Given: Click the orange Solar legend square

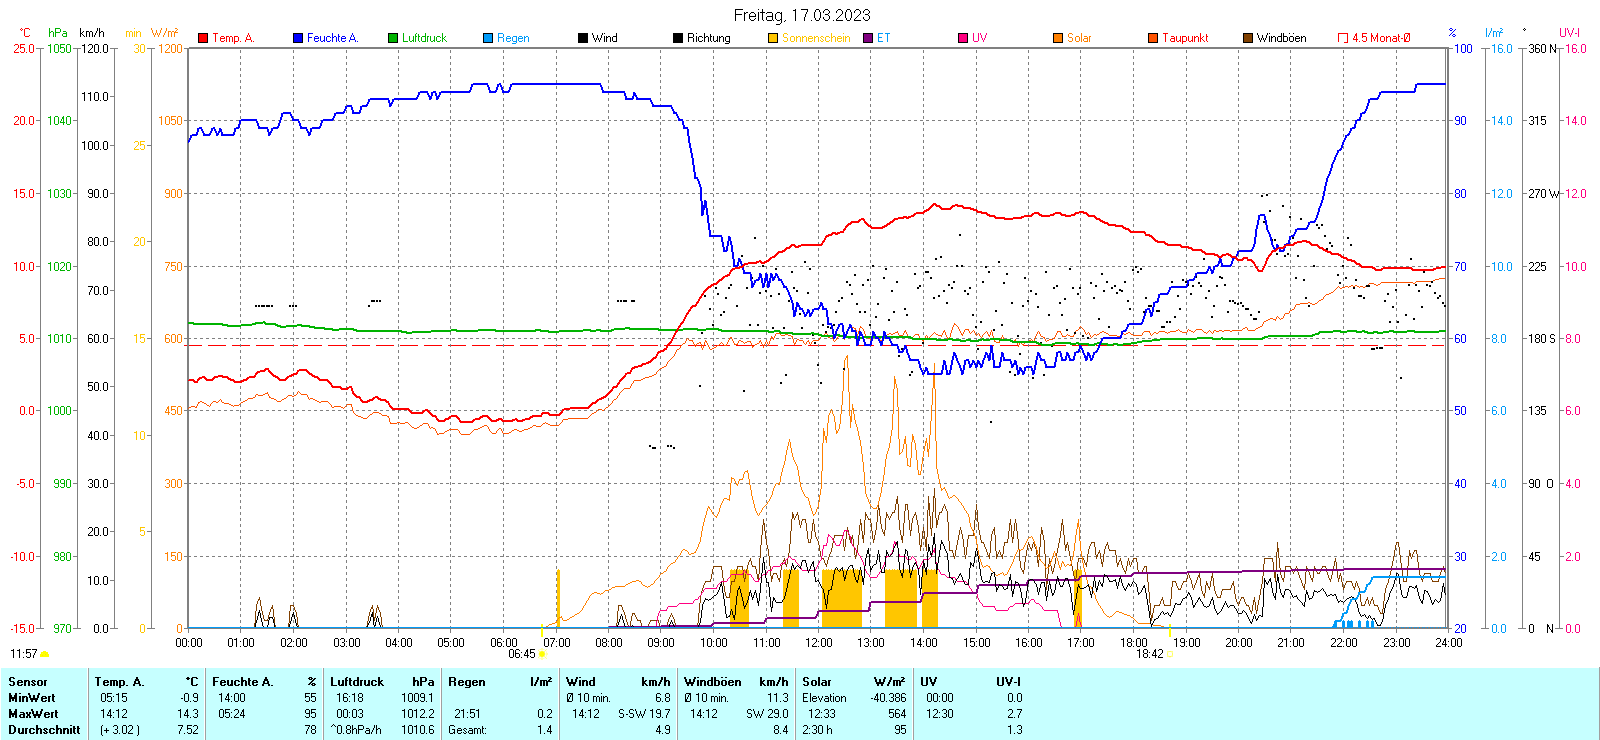Looking at the screenshot, I should click(1058, 38).
